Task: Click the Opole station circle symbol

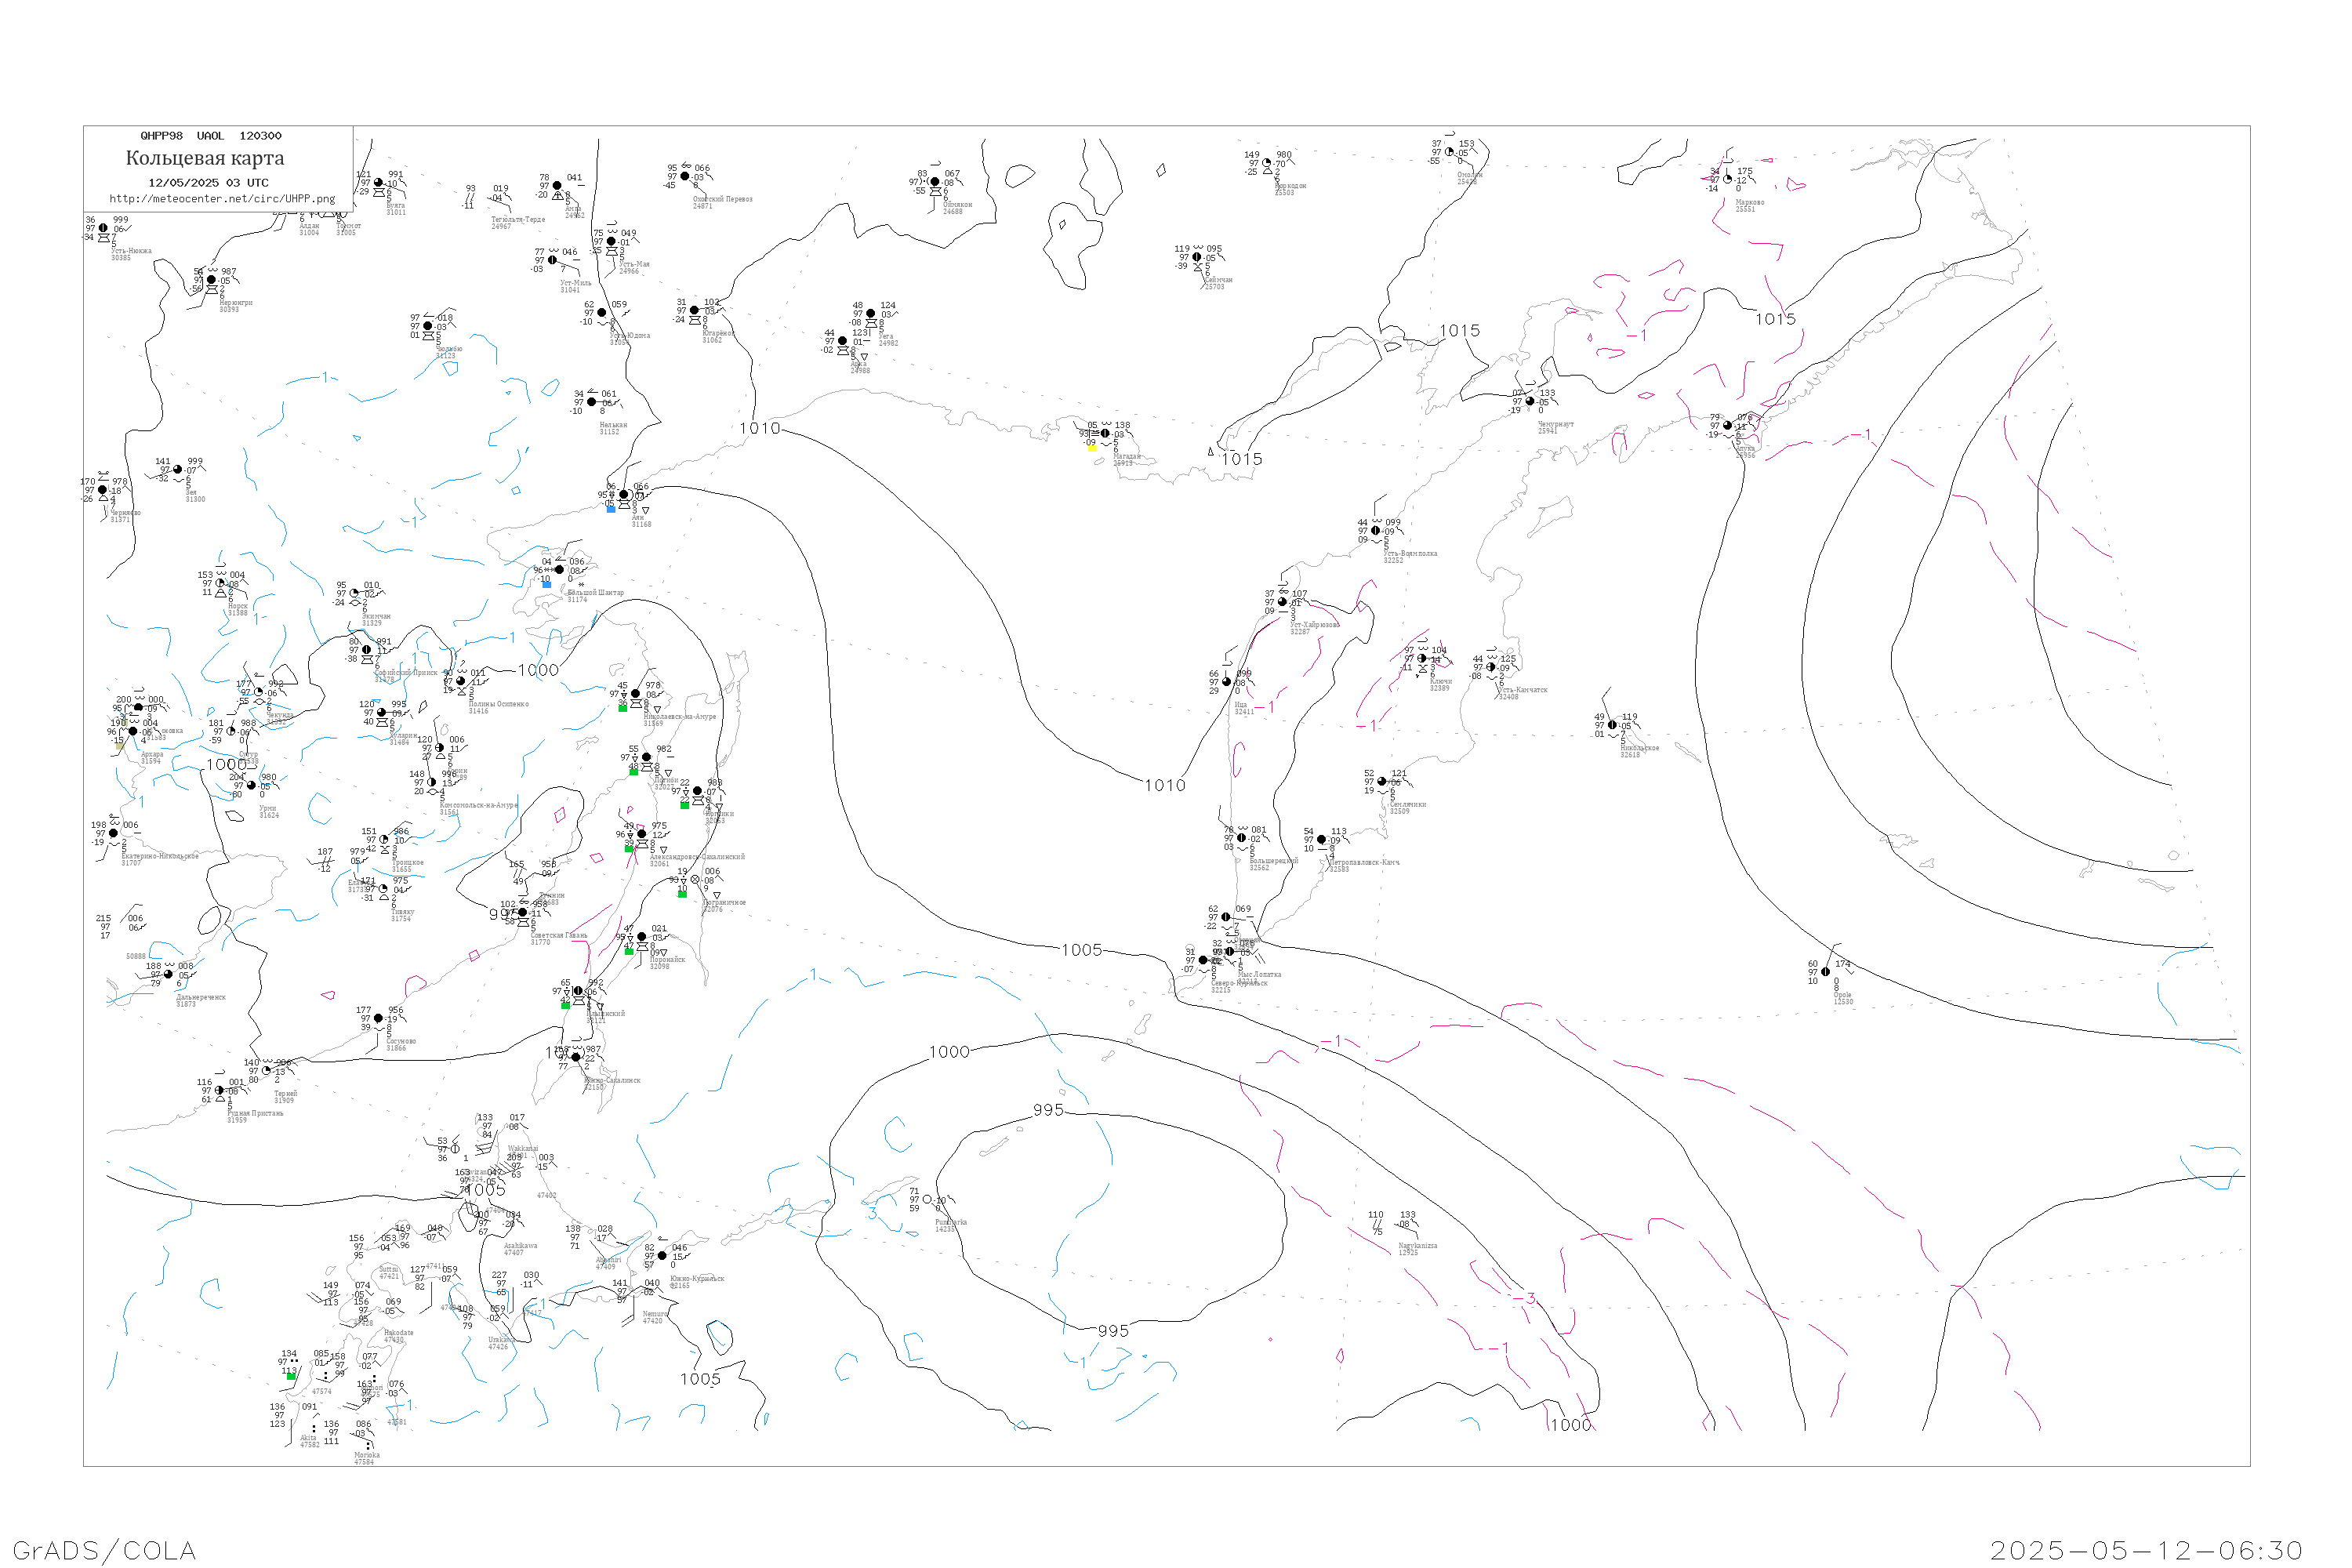Action: tap(1826, 972)
